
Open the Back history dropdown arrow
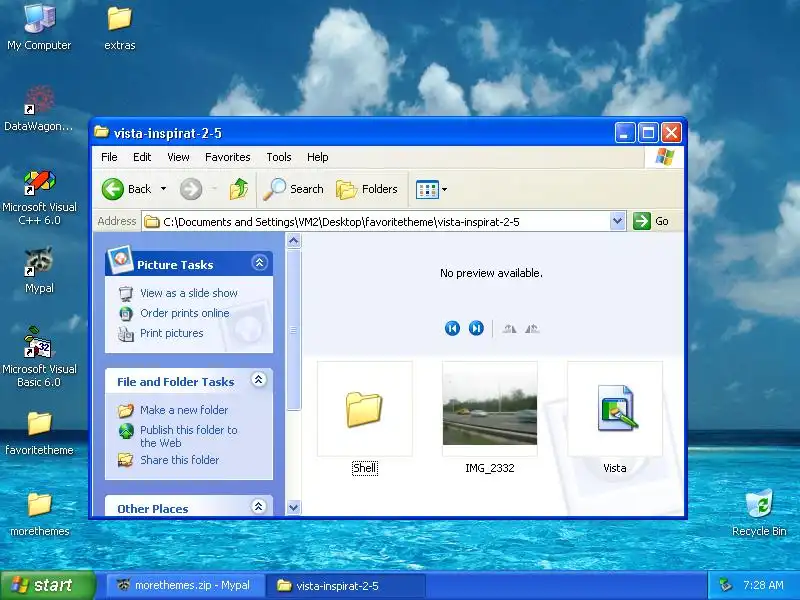pos(163,189)
